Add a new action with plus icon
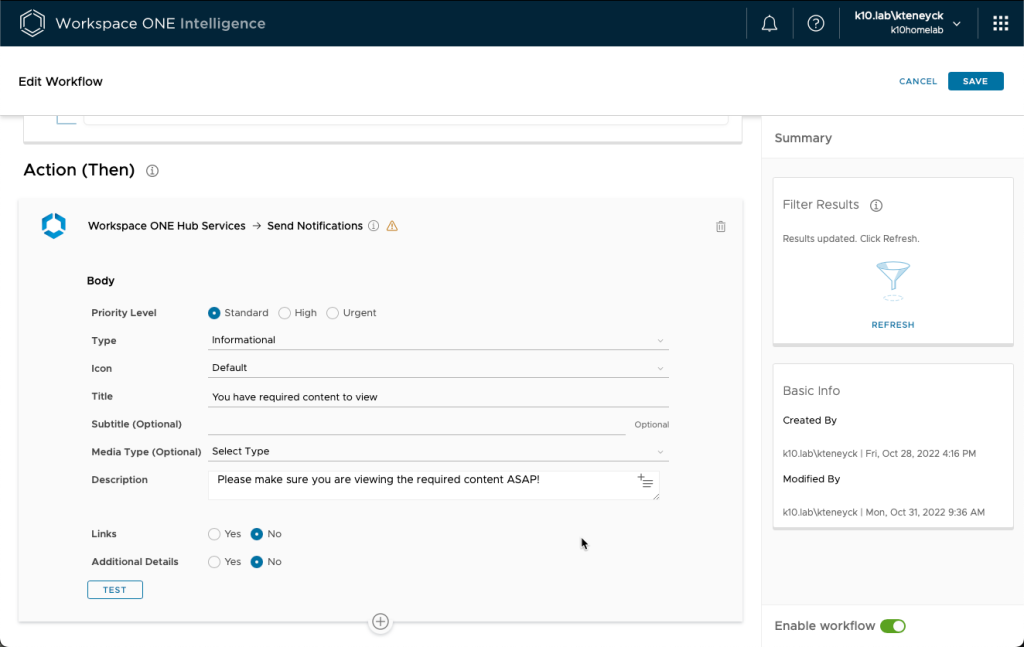 pyautogui.click(x=380, y=622)
